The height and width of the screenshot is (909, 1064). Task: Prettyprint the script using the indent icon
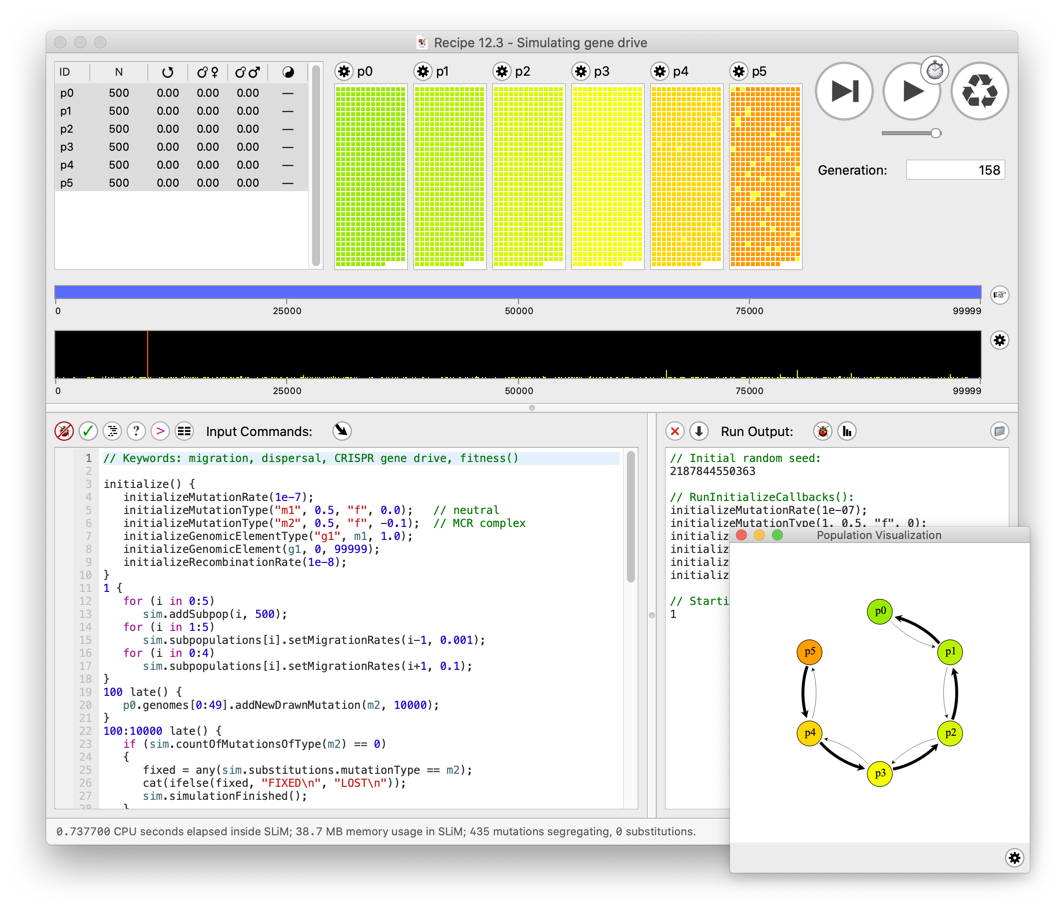[113, 431]
